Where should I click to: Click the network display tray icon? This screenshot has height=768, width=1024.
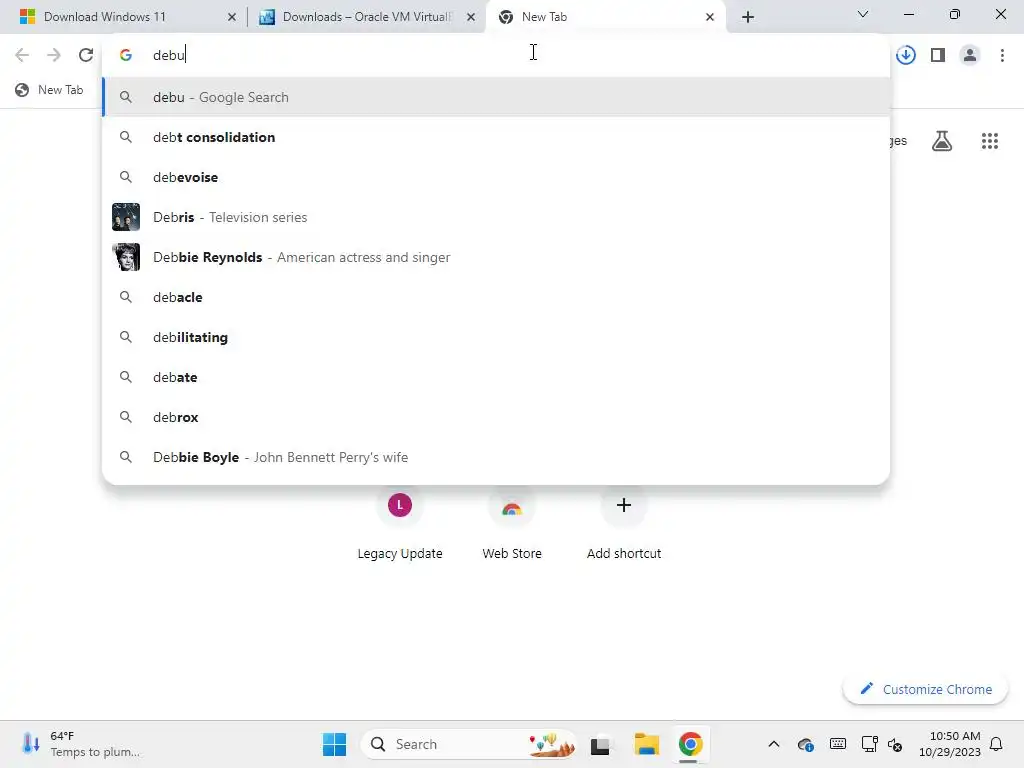(869, 744)
